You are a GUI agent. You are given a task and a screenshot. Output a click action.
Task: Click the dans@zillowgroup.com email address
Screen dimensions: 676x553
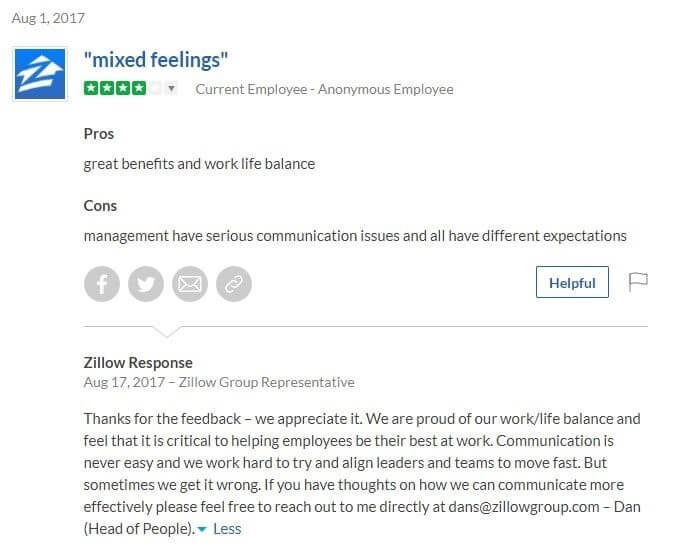pos(524,507)
